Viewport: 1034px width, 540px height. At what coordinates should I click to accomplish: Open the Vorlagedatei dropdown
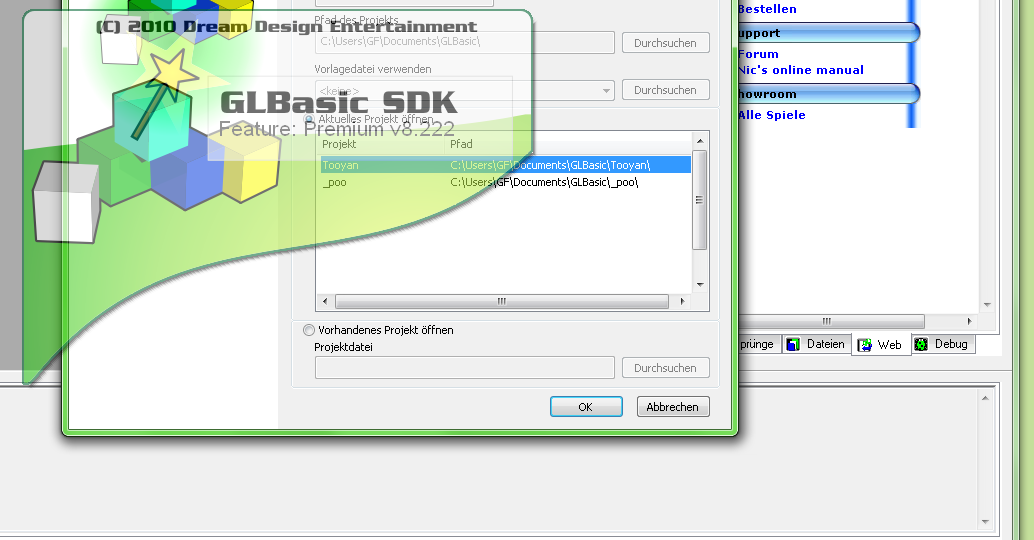[606, 90]
